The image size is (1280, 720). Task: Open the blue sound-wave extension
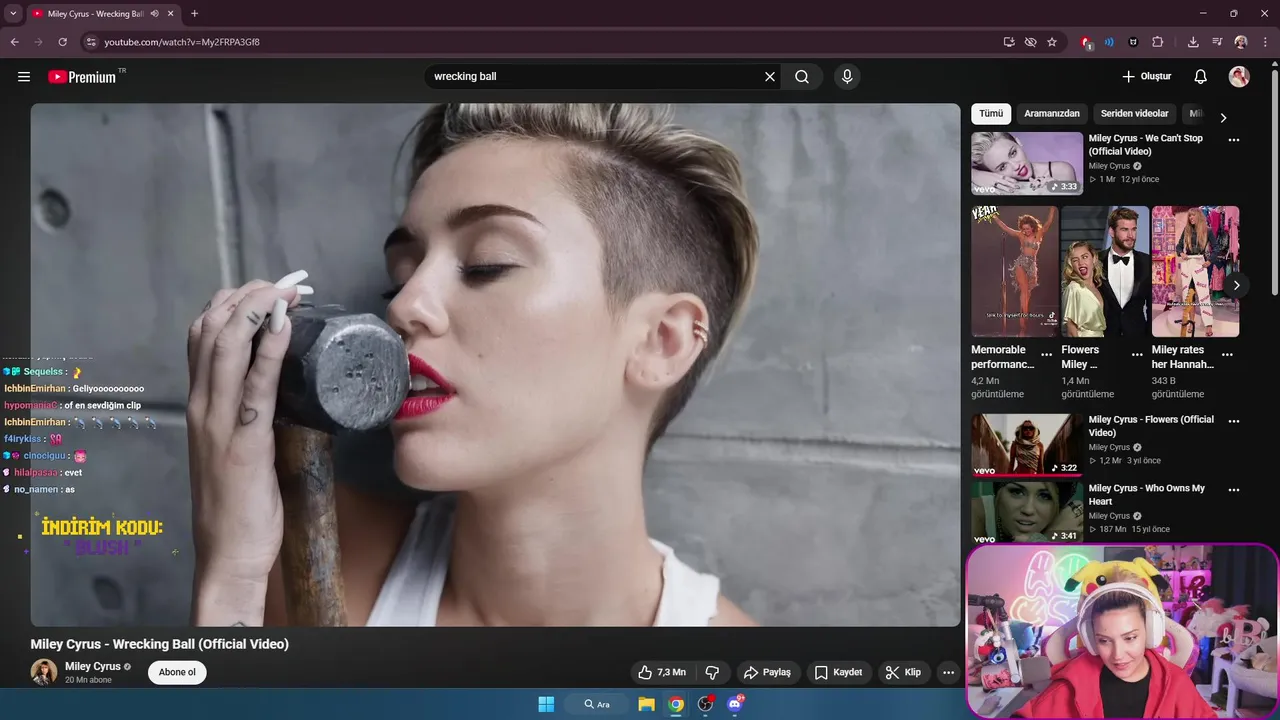pos(1109,42)
